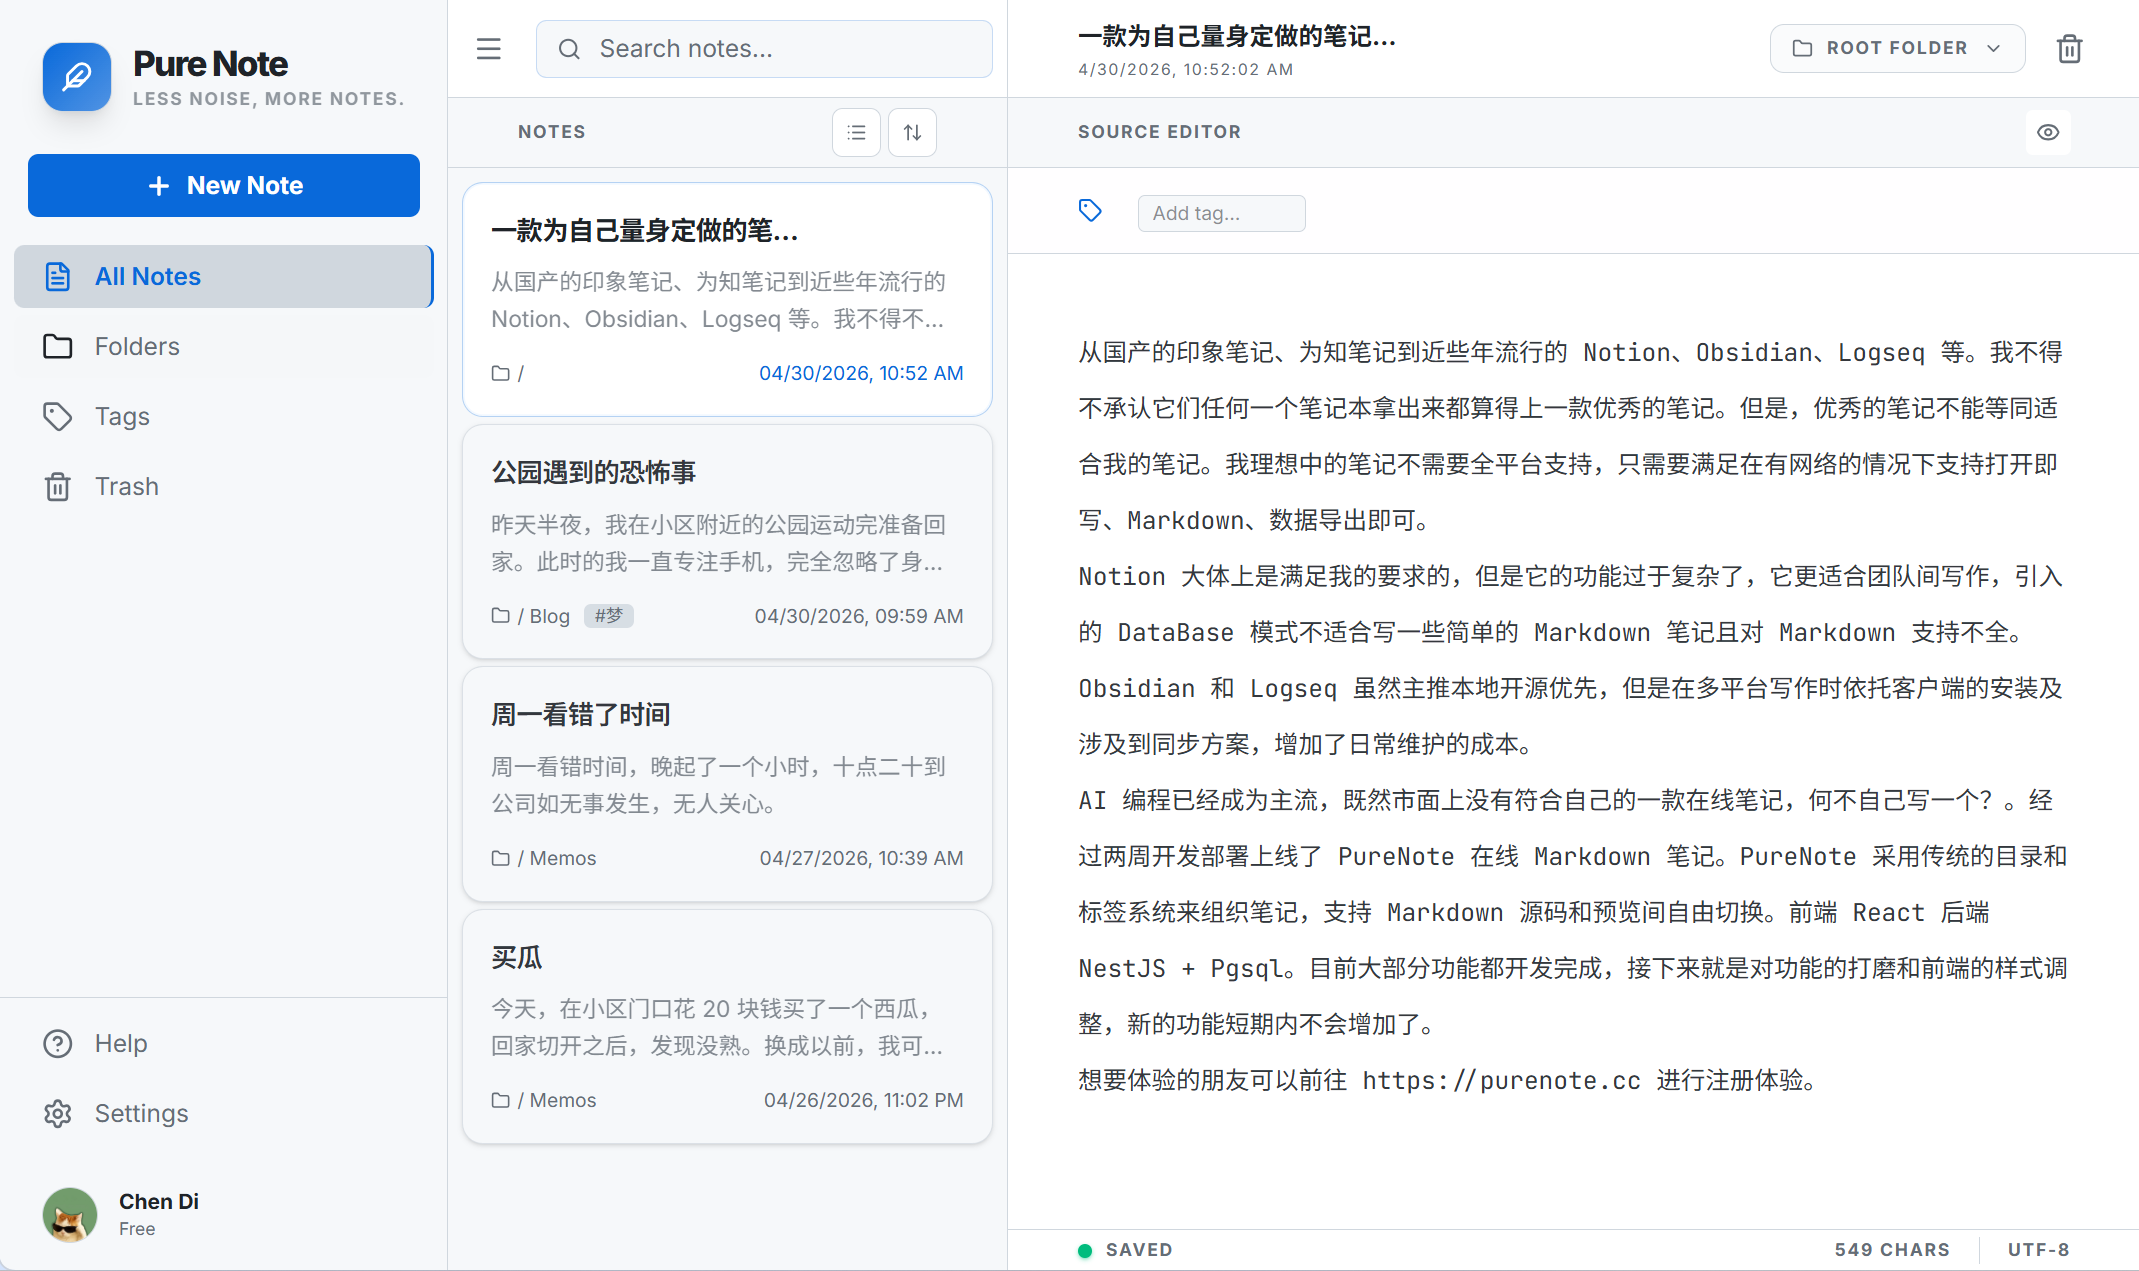The image size is (2139, 1271).
Task: Click the 04/26/2026, 11:02 PM date
Action: coord(864,1100)
